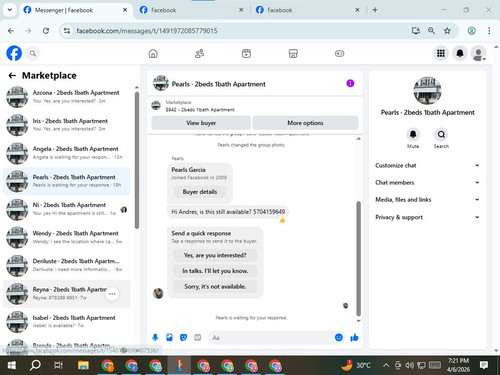Open the Video/Reels icon
Viewport: 500px width, 375px height.
[246, 53]
